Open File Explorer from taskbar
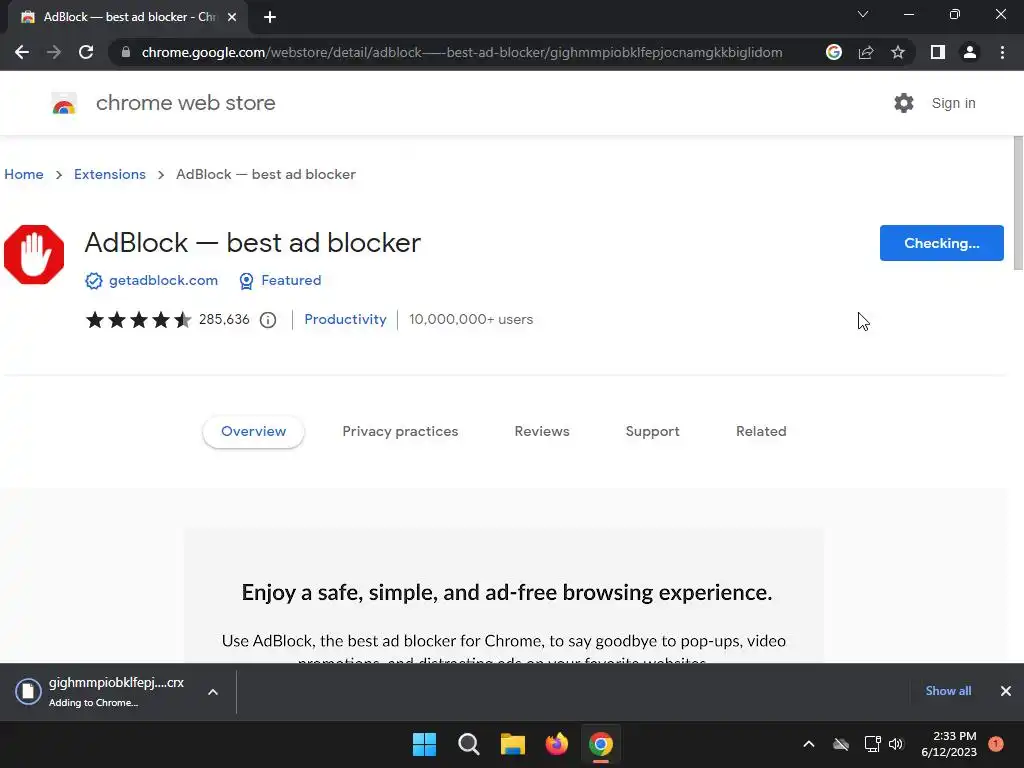The width and height of the screenshot is (1024, 768). (513, 744)
